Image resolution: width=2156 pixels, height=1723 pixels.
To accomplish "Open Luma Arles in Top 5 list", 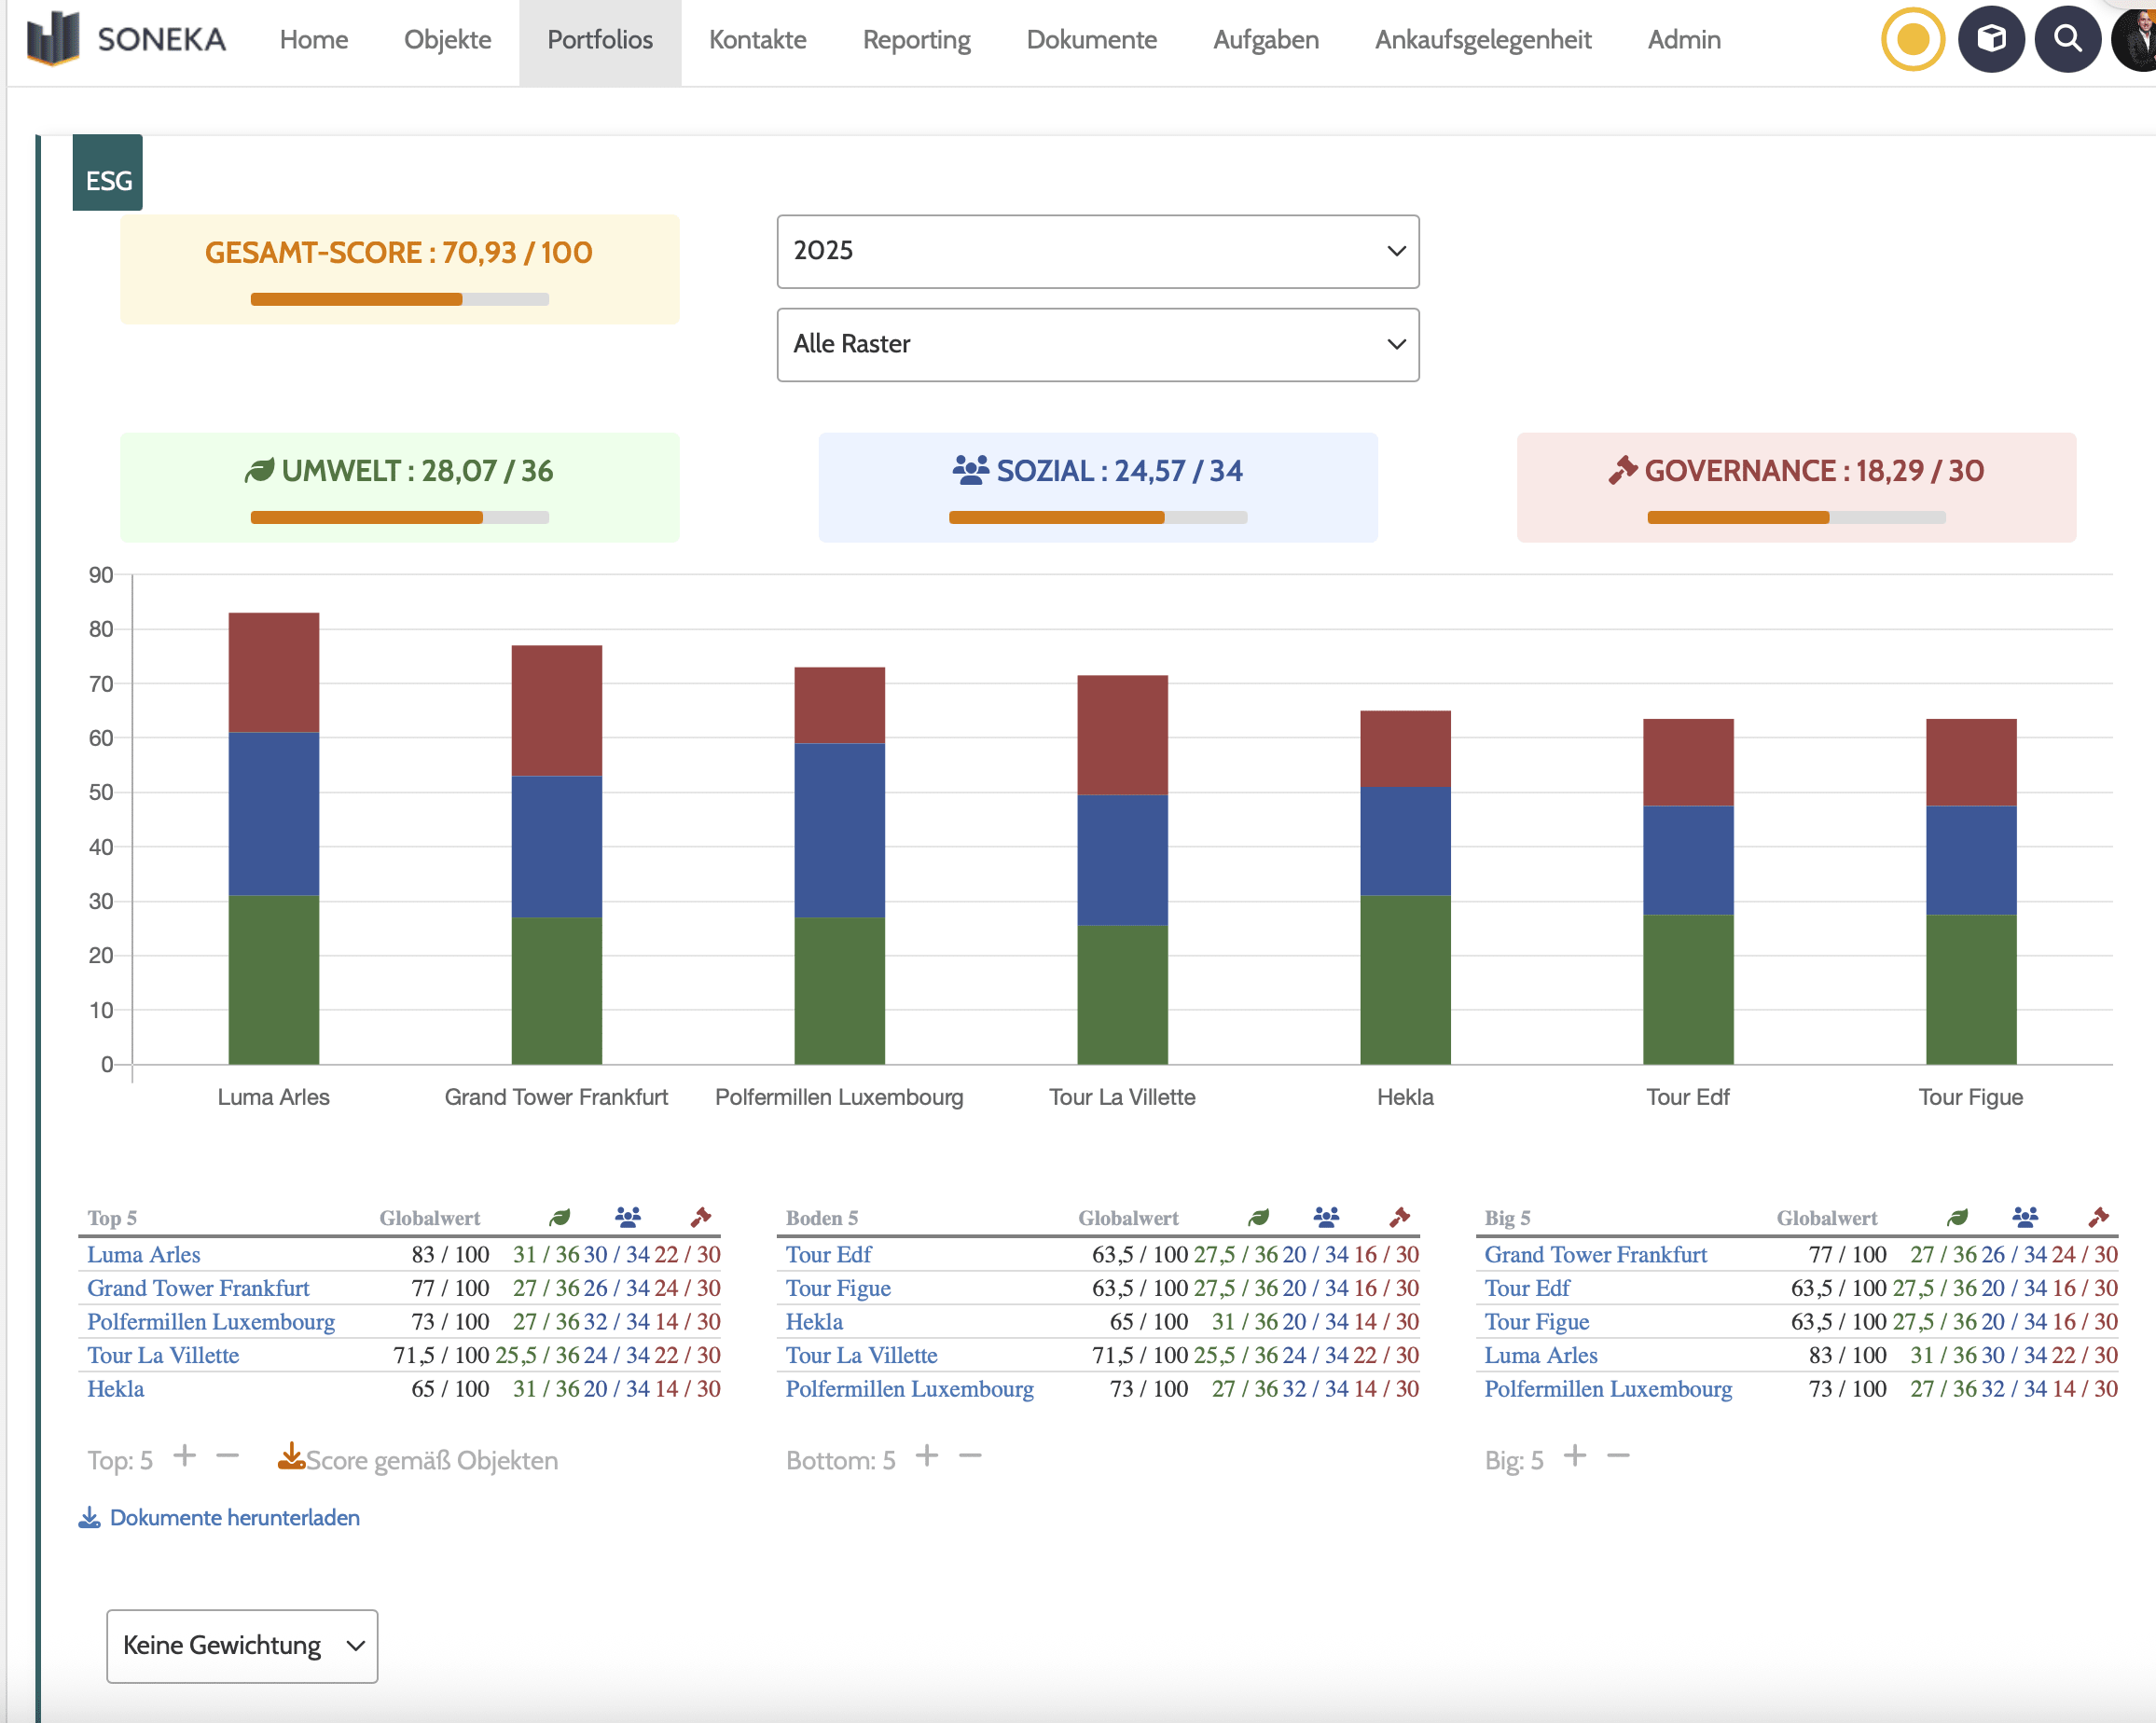I will (x=143, y=1254).
